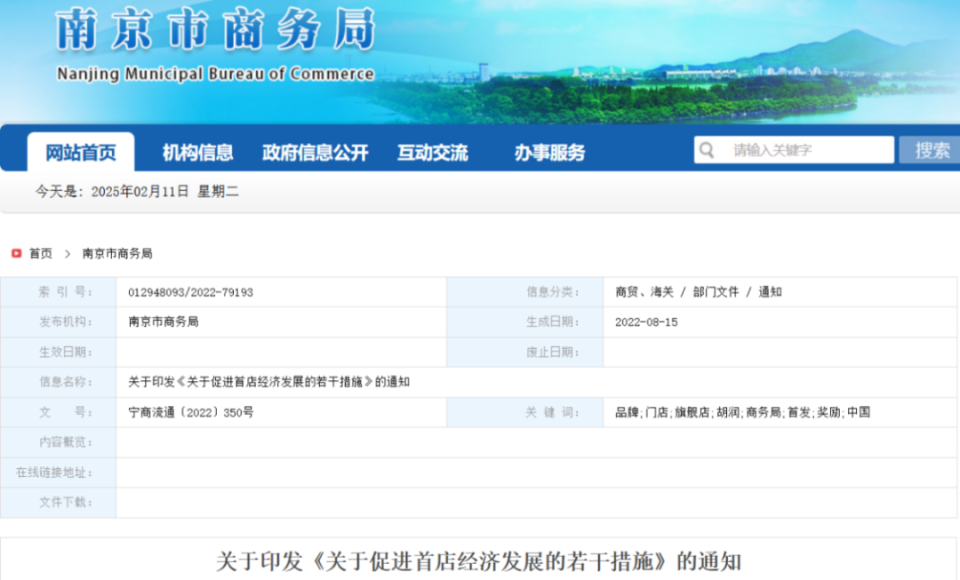Click the 关键词 label cell
Viewport: 960px width, 580px height.
(x=525, y=412)
